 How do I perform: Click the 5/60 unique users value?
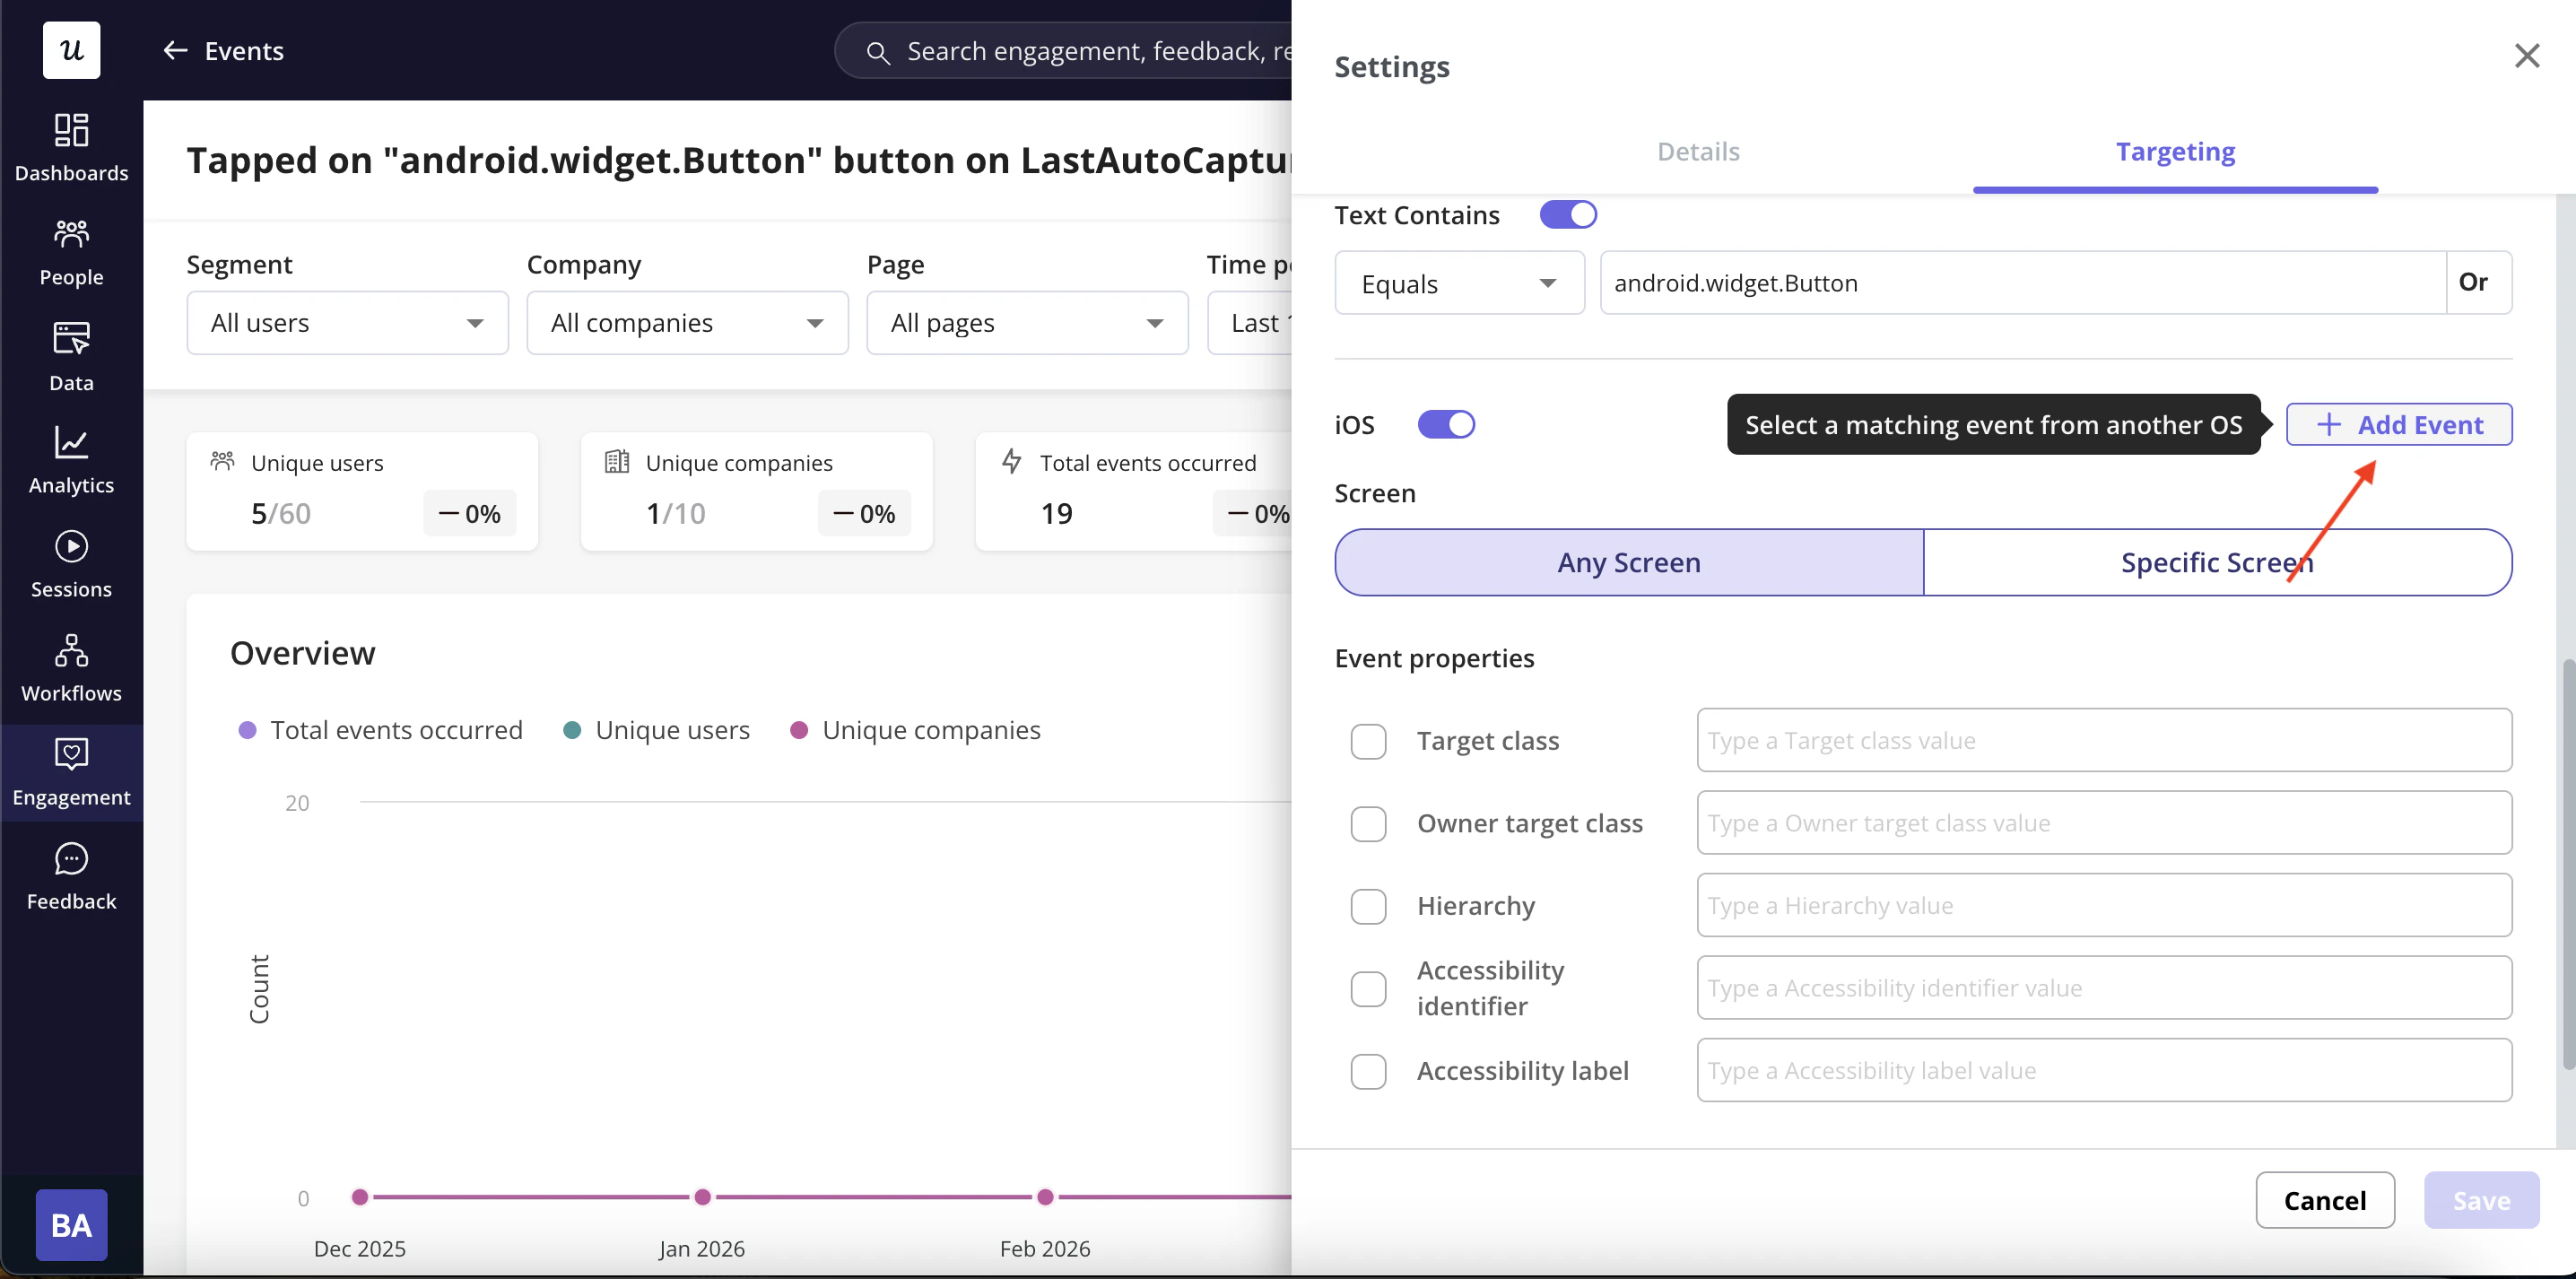pos(281,514)
